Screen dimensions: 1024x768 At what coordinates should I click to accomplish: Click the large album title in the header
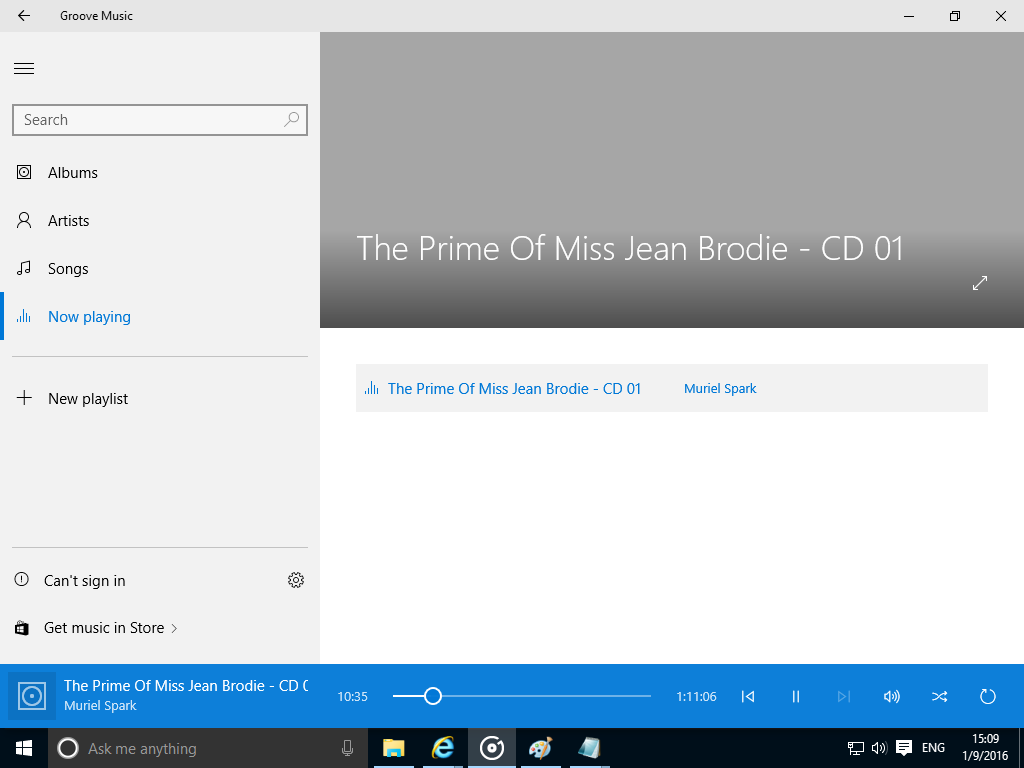pyautogui.click(x=630, y=249)
